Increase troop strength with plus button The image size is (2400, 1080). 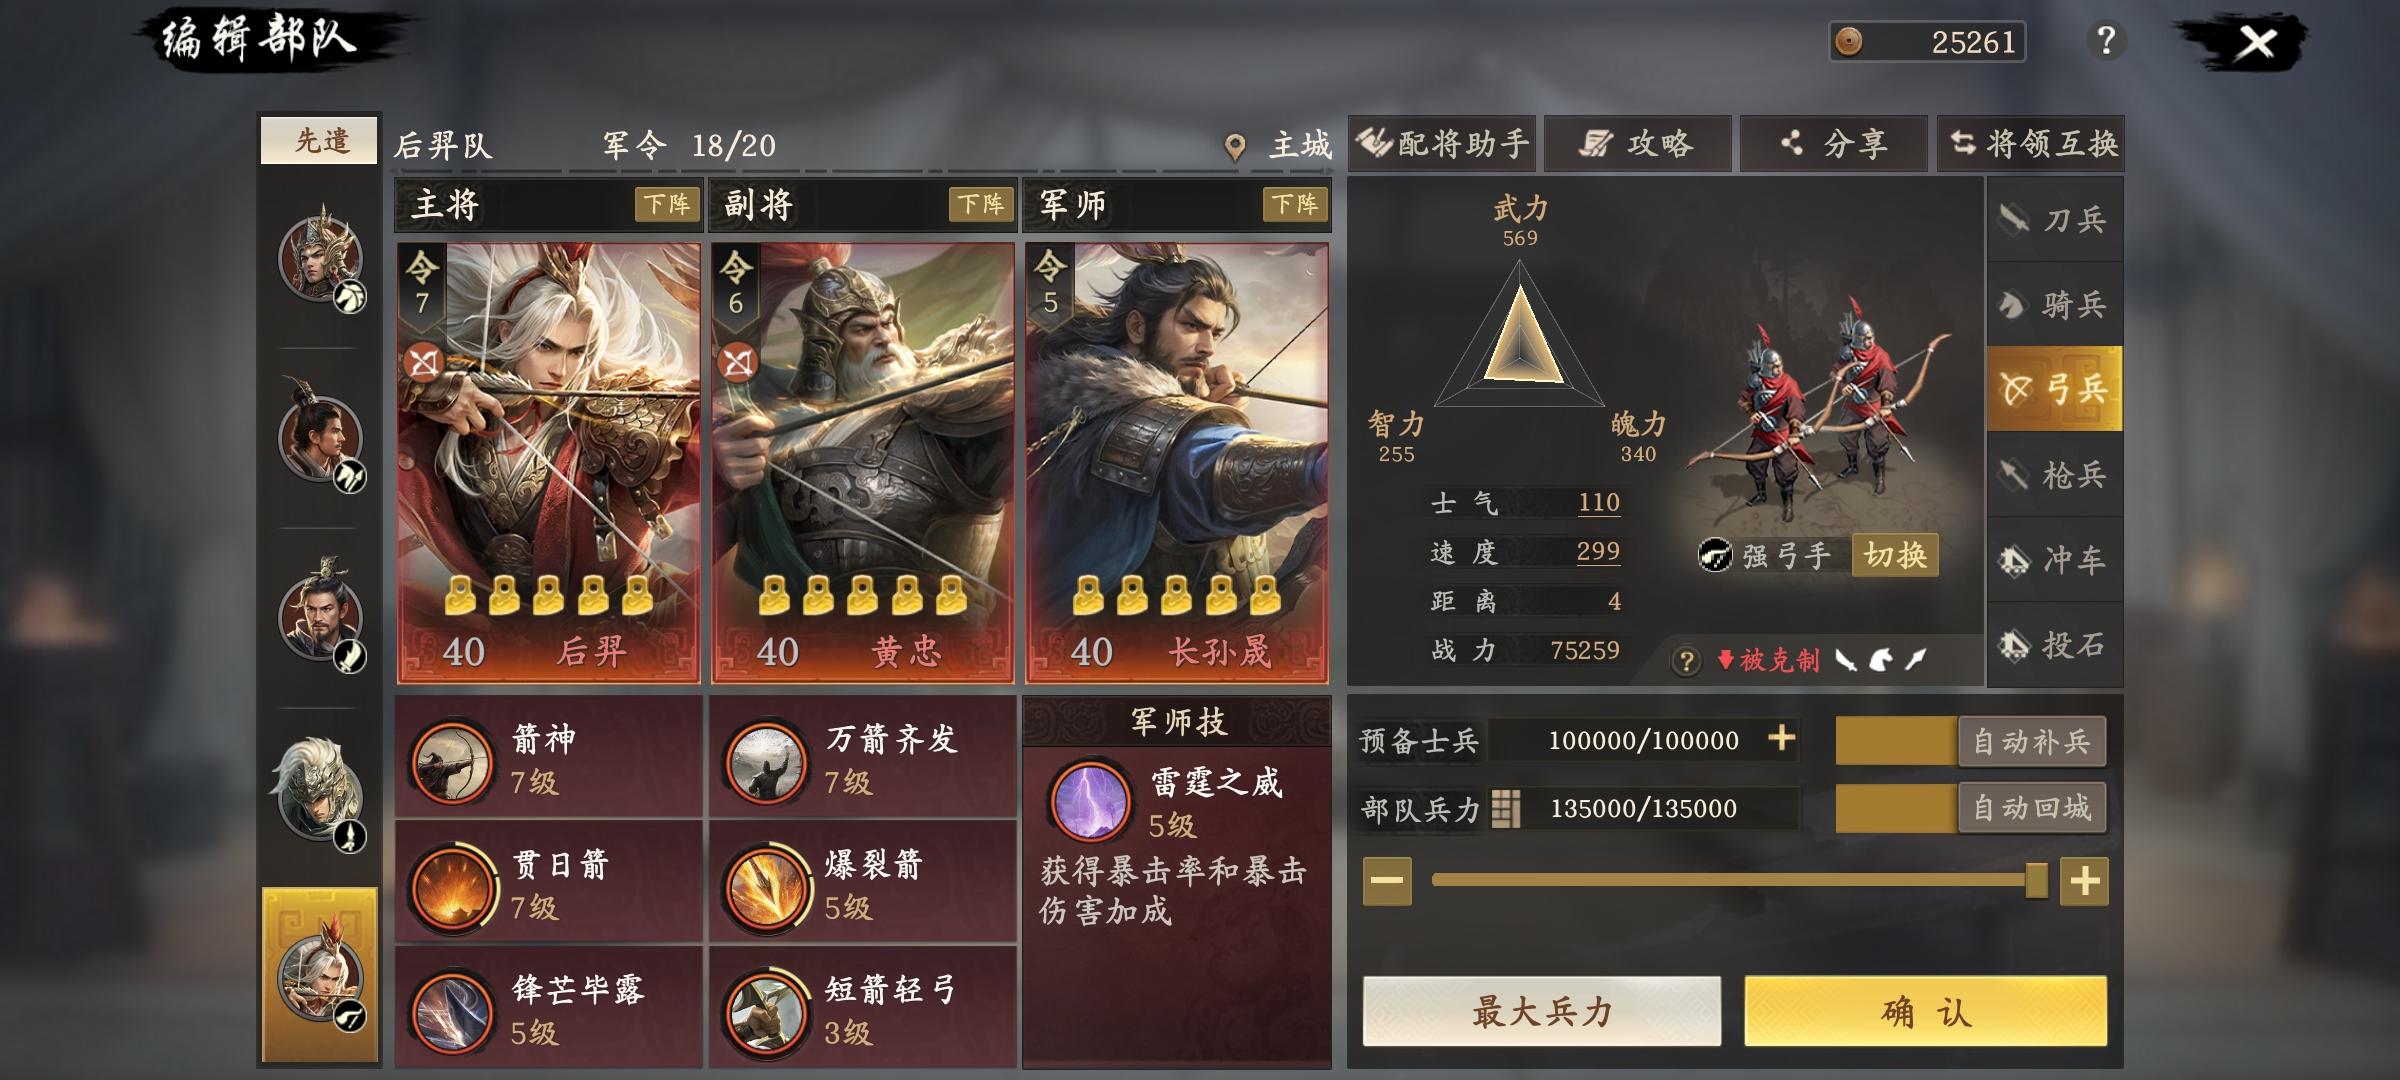pyautogui.click(x=2084, y=881)
